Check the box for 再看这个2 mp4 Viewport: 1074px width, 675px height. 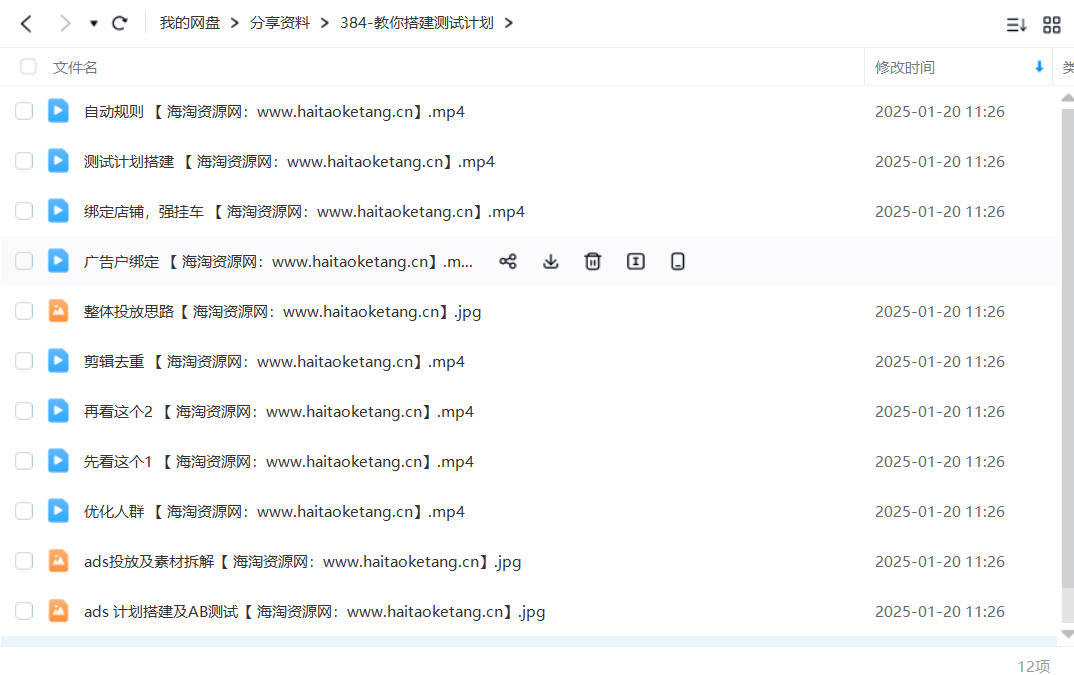[24, 411]
